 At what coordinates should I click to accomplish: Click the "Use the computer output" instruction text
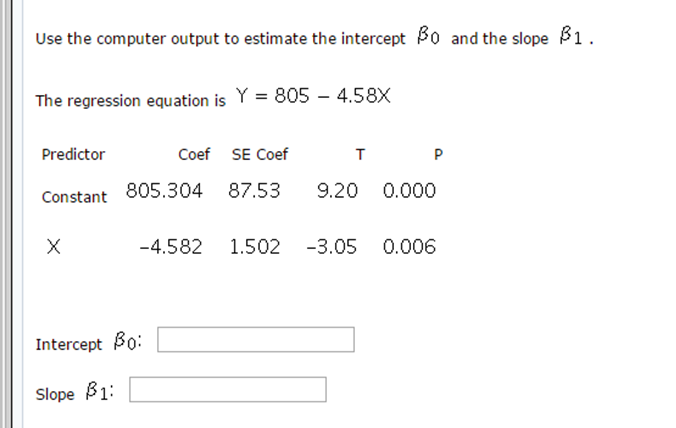coord(220,39)
